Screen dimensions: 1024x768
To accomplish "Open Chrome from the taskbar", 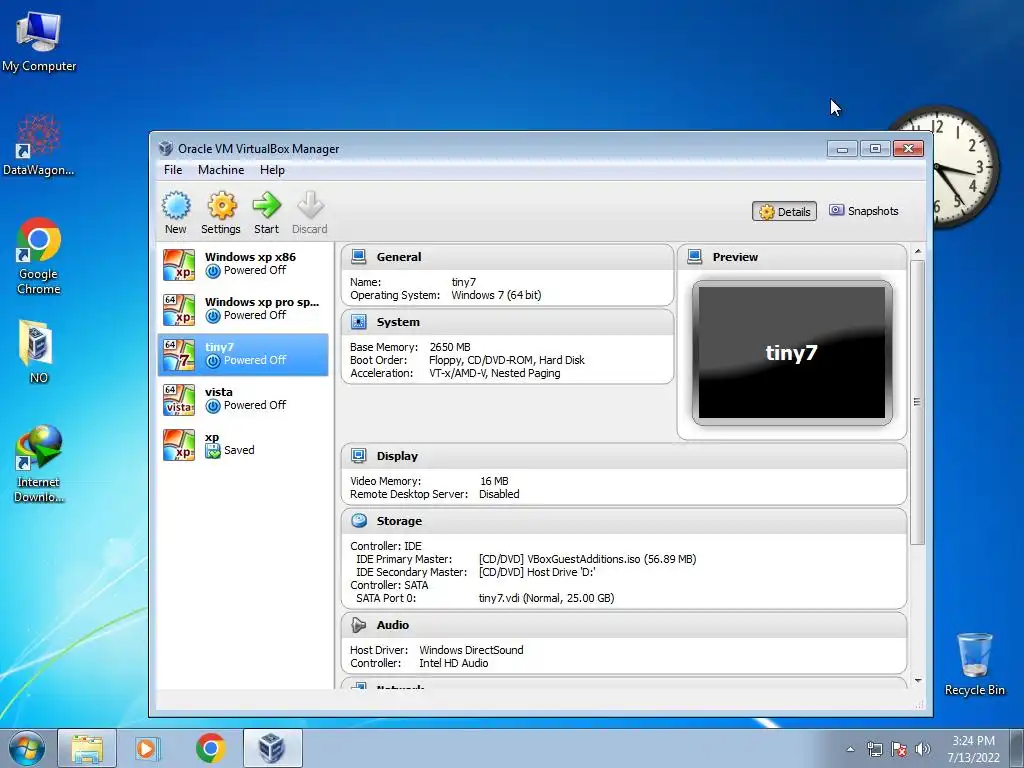I will (x=210, y=748).
